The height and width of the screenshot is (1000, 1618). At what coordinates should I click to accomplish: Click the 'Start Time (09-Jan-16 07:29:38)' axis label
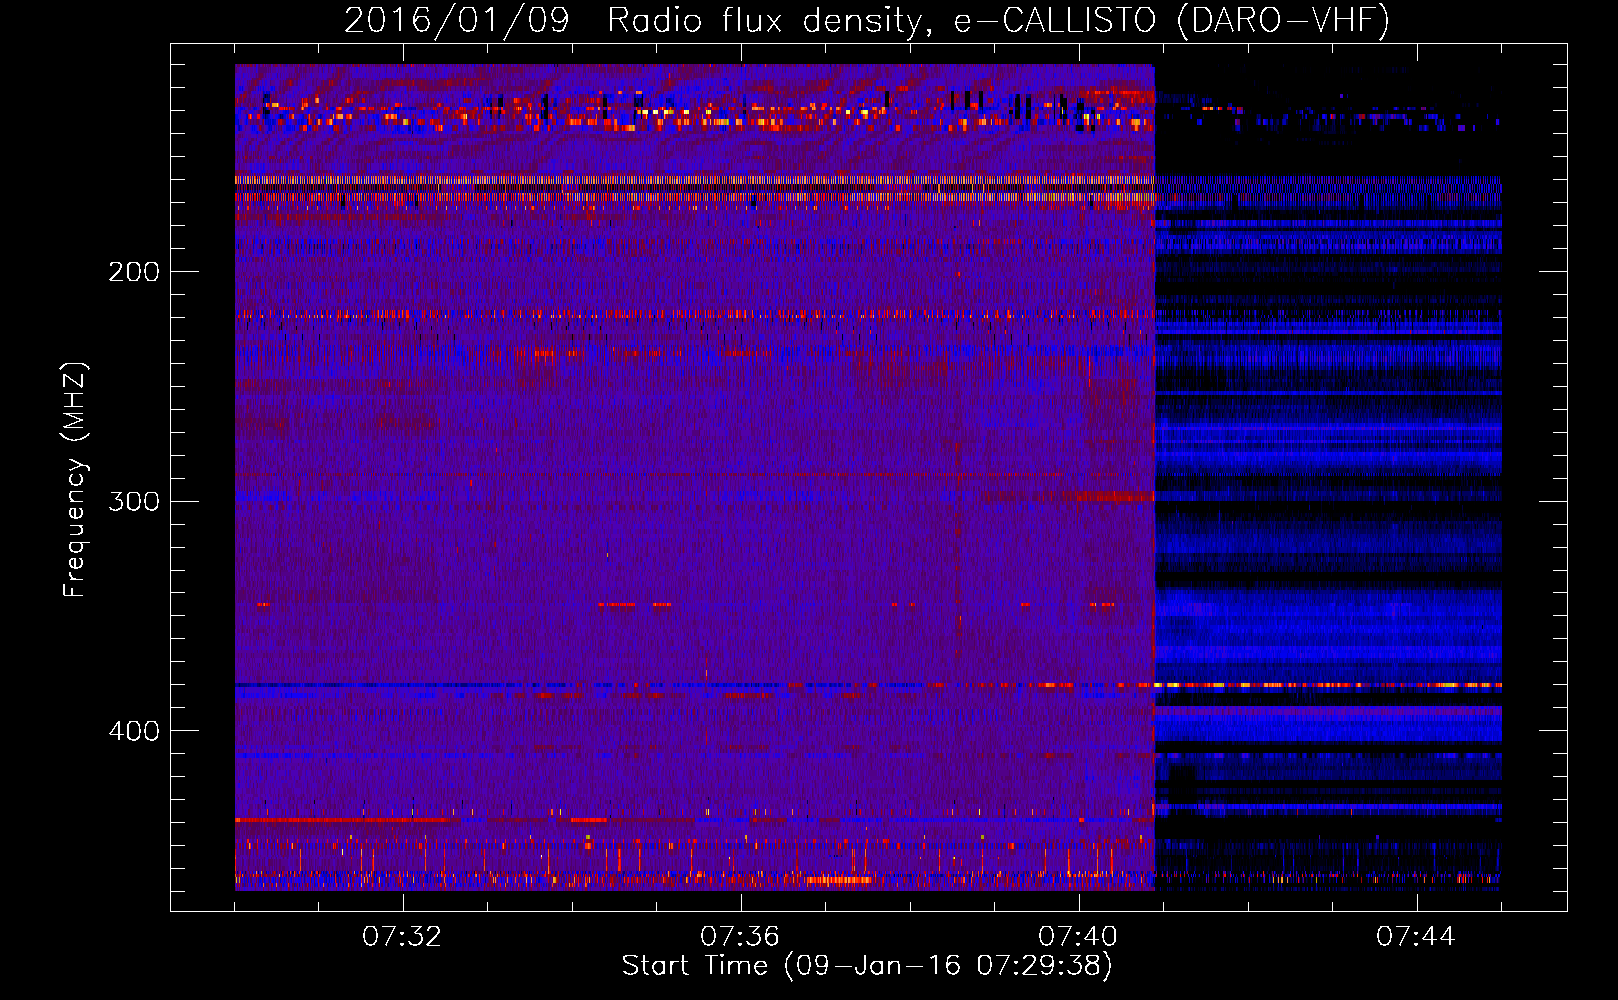pos(867,966)
